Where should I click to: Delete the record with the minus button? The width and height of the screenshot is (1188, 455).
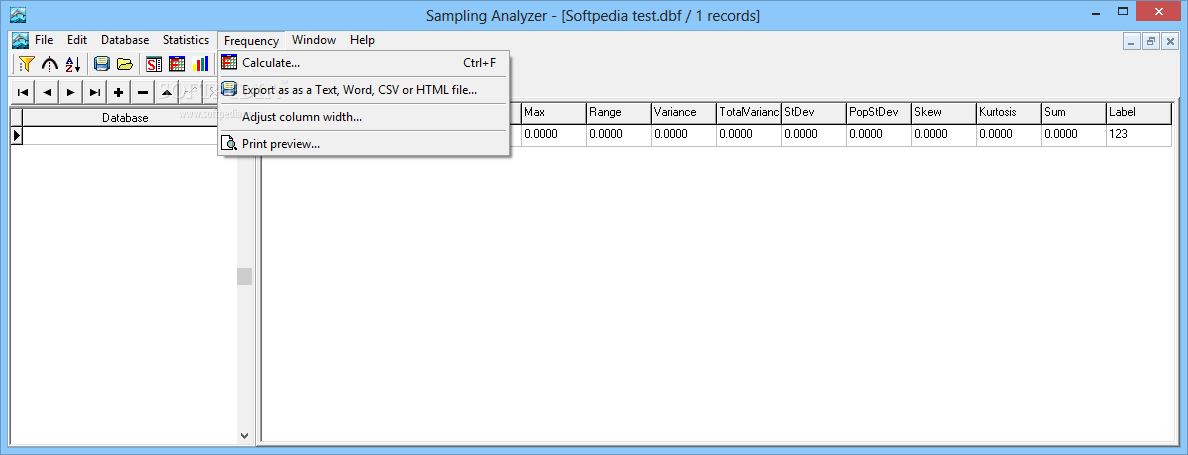tap(142, 92)
